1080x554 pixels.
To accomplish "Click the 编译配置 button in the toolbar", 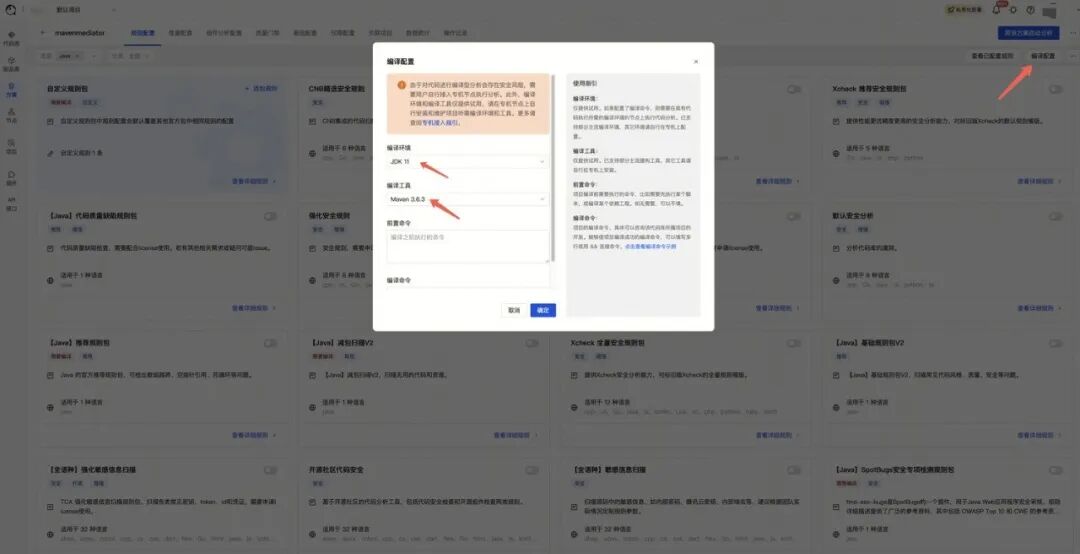I will (1043, 56).
